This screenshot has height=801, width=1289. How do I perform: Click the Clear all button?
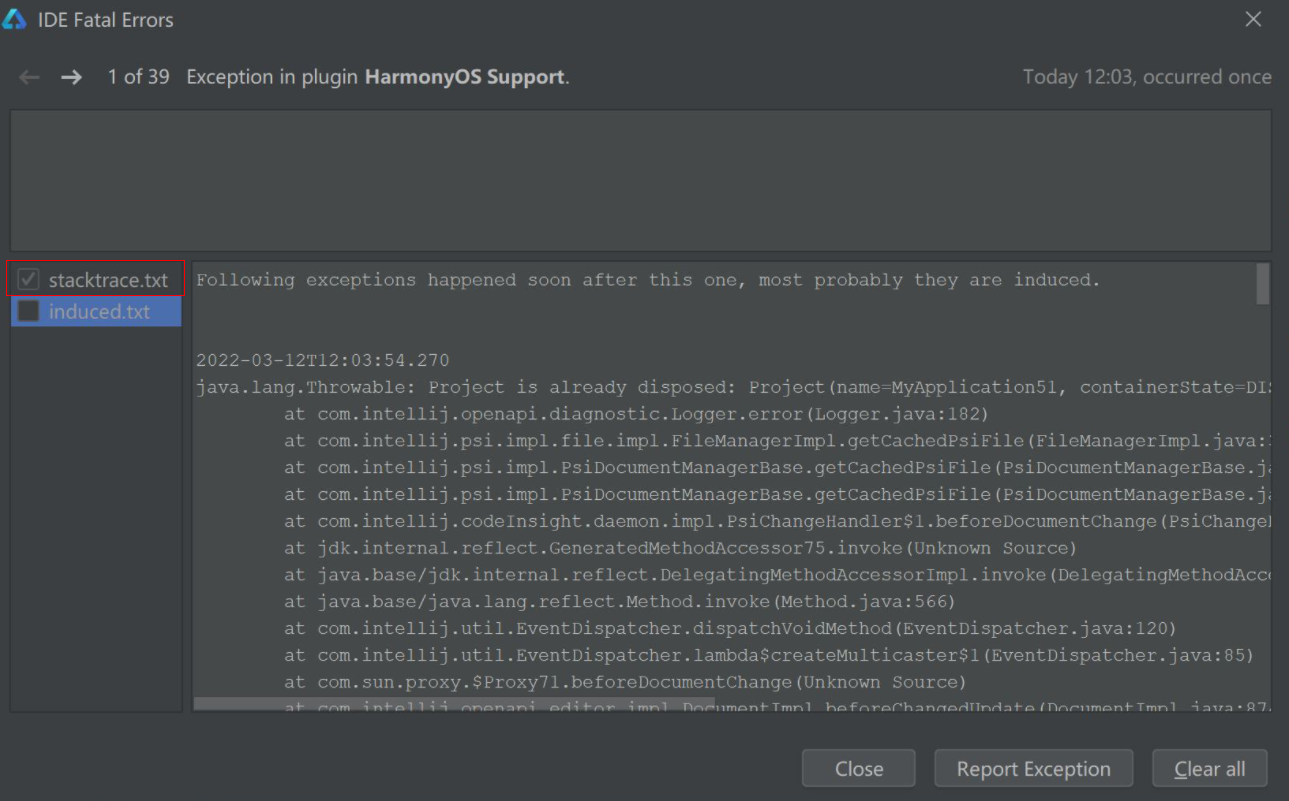click(x=1210, y=768)
